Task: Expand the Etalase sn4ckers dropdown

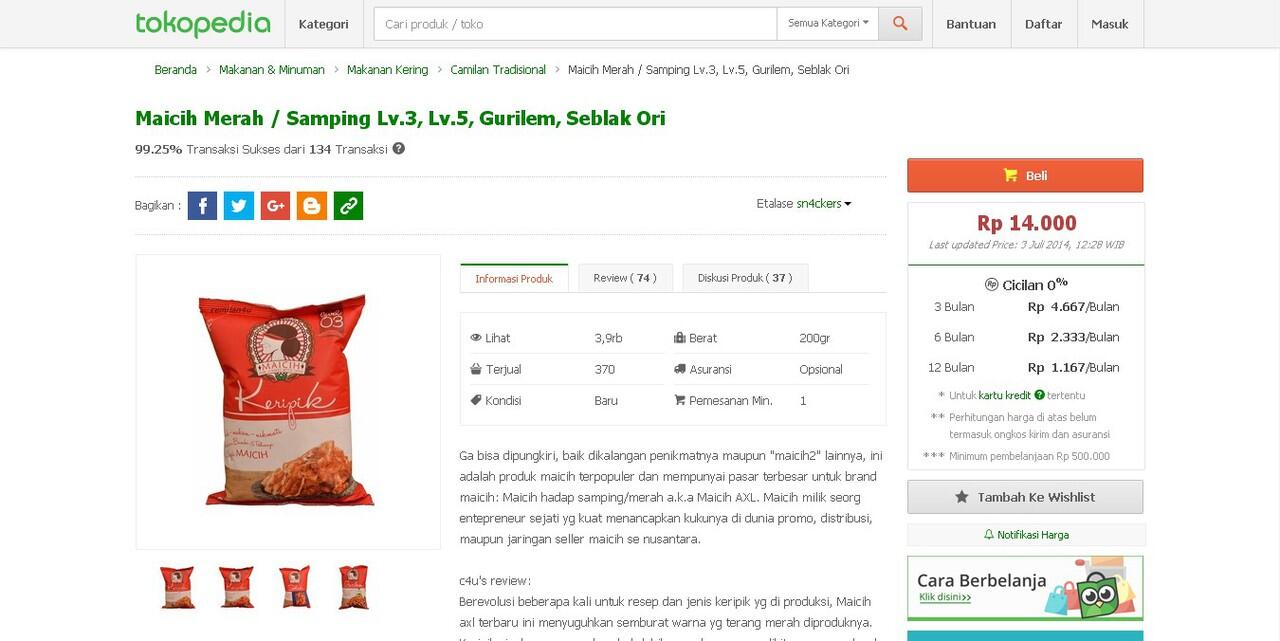Action: 804,204
